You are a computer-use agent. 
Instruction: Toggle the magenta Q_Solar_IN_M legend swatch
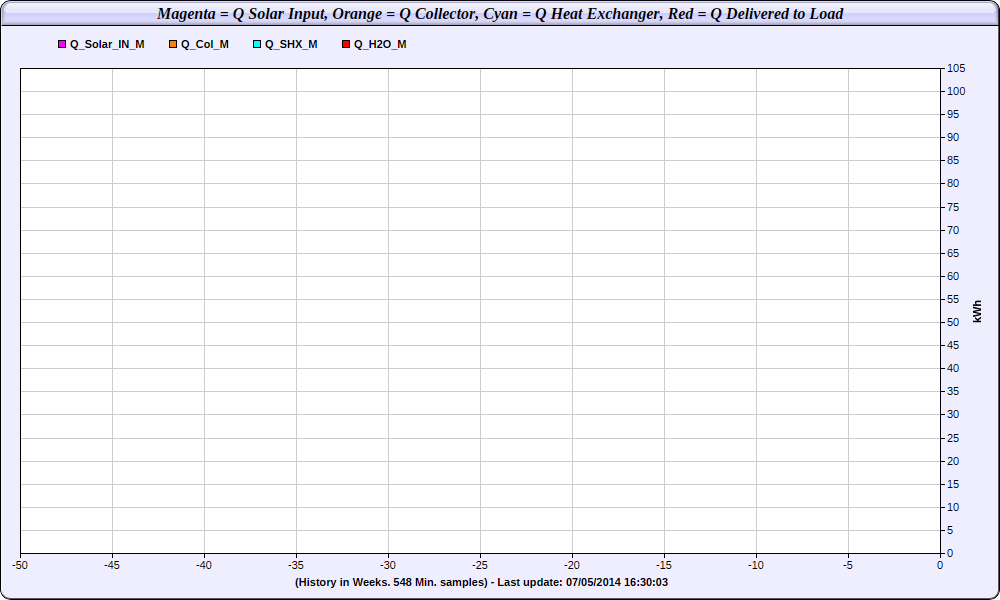pos(62,44)
